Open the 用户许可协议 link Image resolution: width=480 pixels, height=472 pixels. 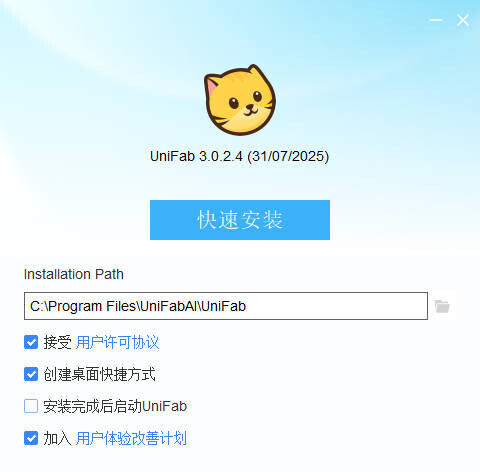[x=117, y=342]
